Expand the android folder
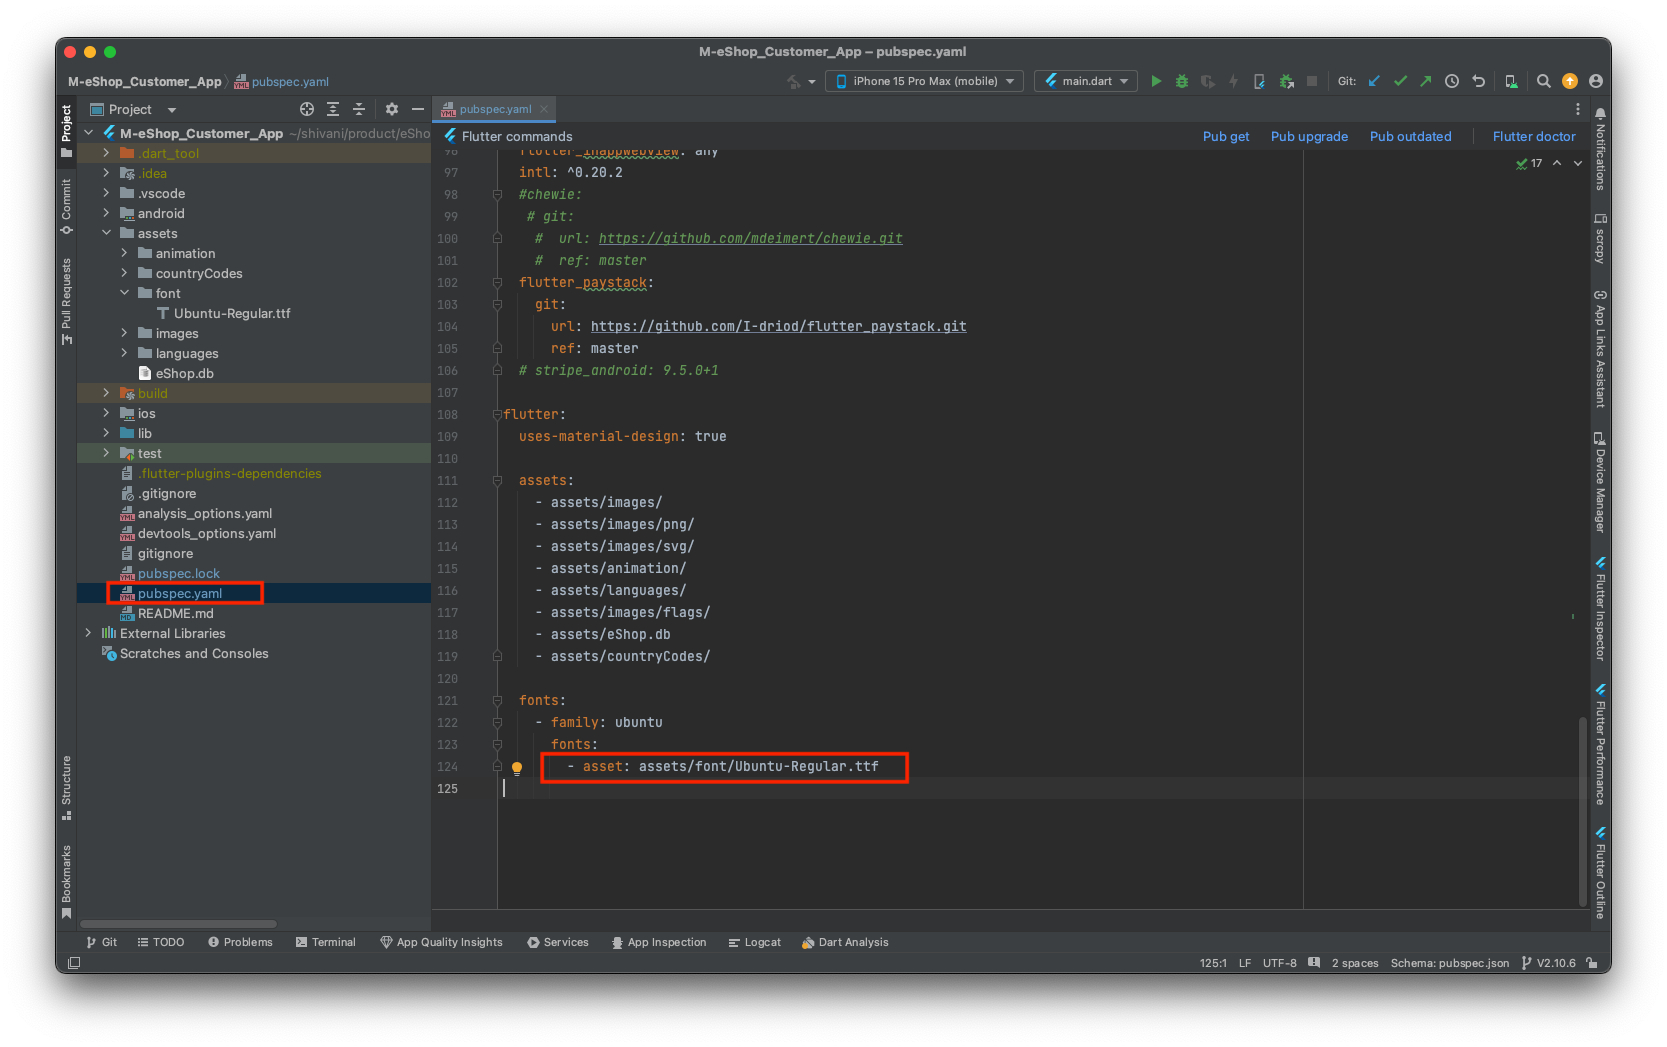1667x1047 pixels. pyautogui.click(x=106, y=213)
